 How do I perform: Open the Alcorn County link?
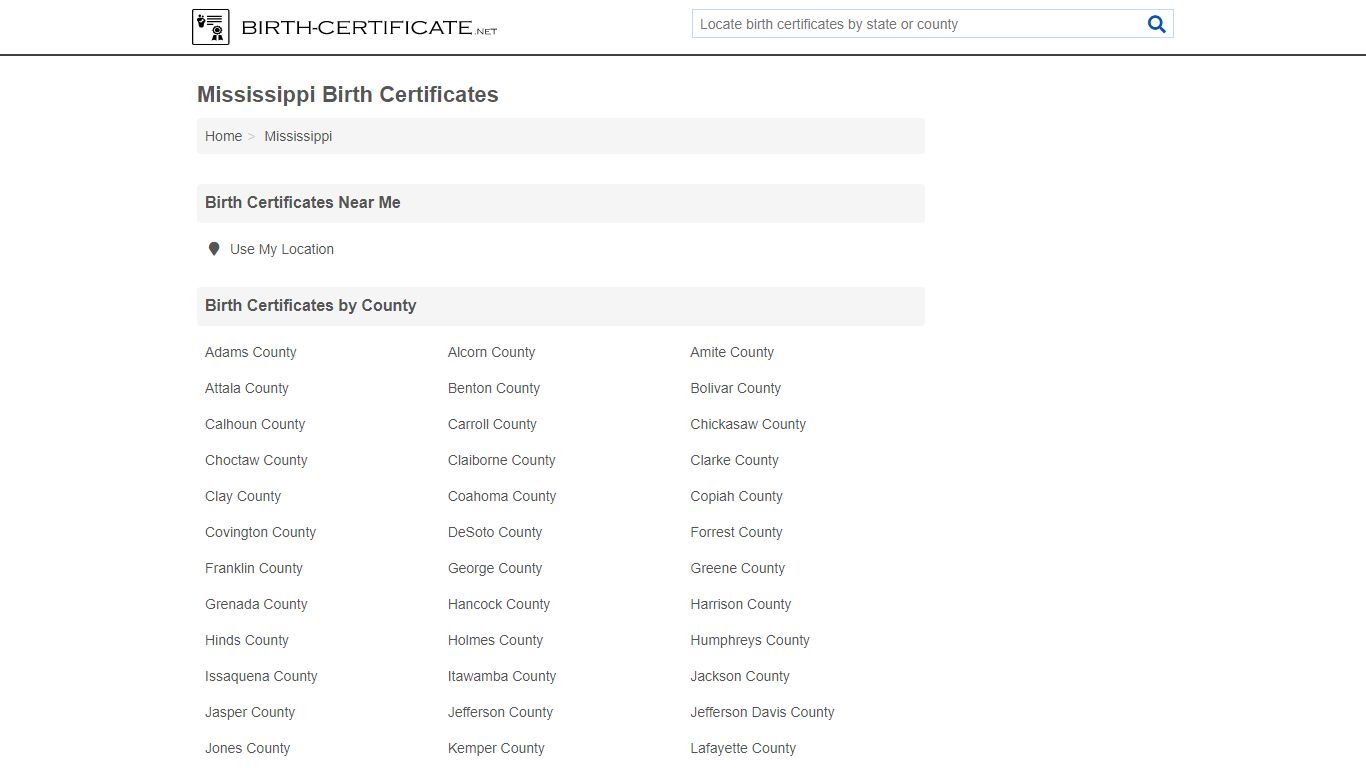(491, 352)
